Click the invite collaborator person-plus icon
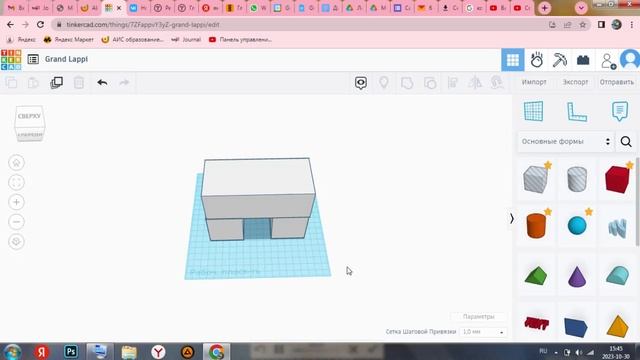 tap(608, 61)
